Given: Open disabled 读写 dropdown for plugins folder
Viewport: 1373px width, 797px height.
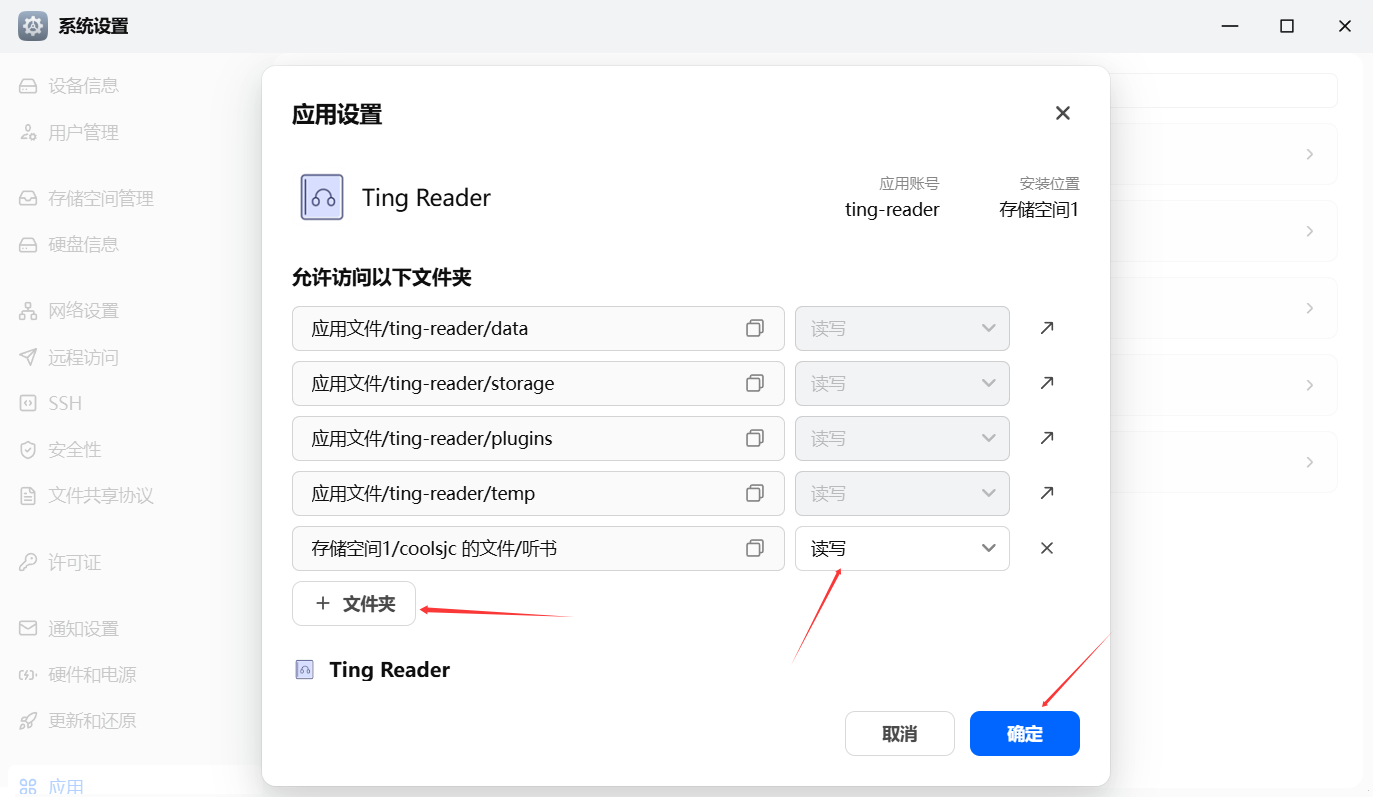Looking at the screenshot, I should [902, 438].
